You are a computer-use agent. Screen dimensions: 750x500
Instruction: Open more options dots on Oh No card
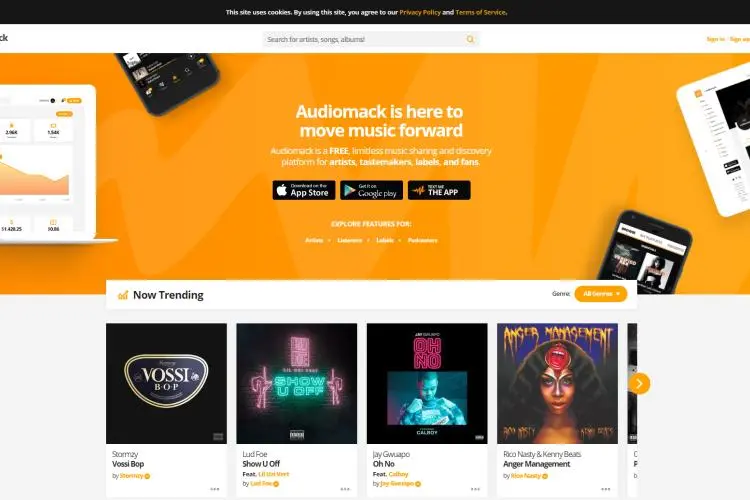(x=475, y=489)
